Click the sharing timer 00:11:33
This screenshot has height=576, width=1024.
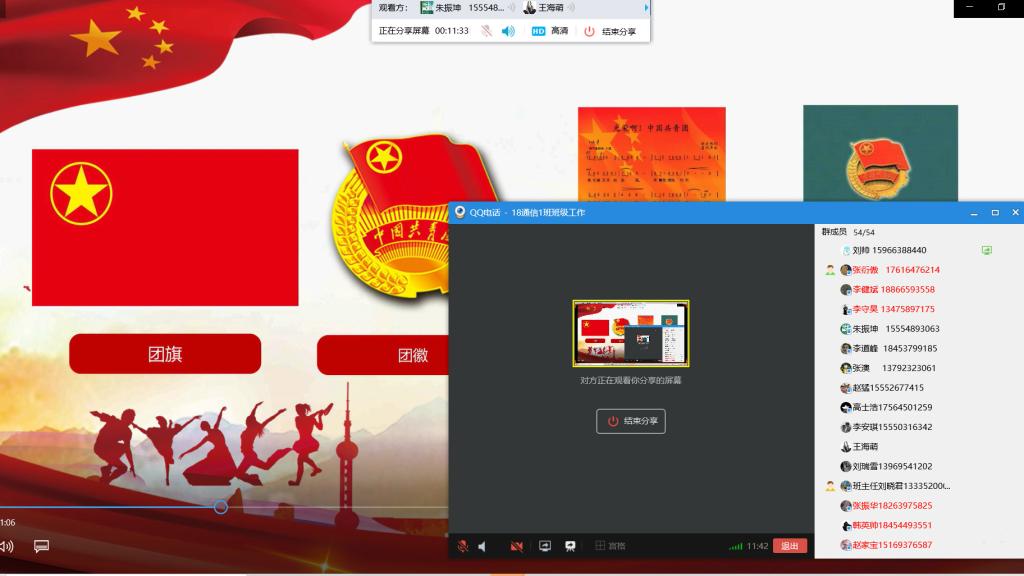pyautogui.click(x=452, y=31)
